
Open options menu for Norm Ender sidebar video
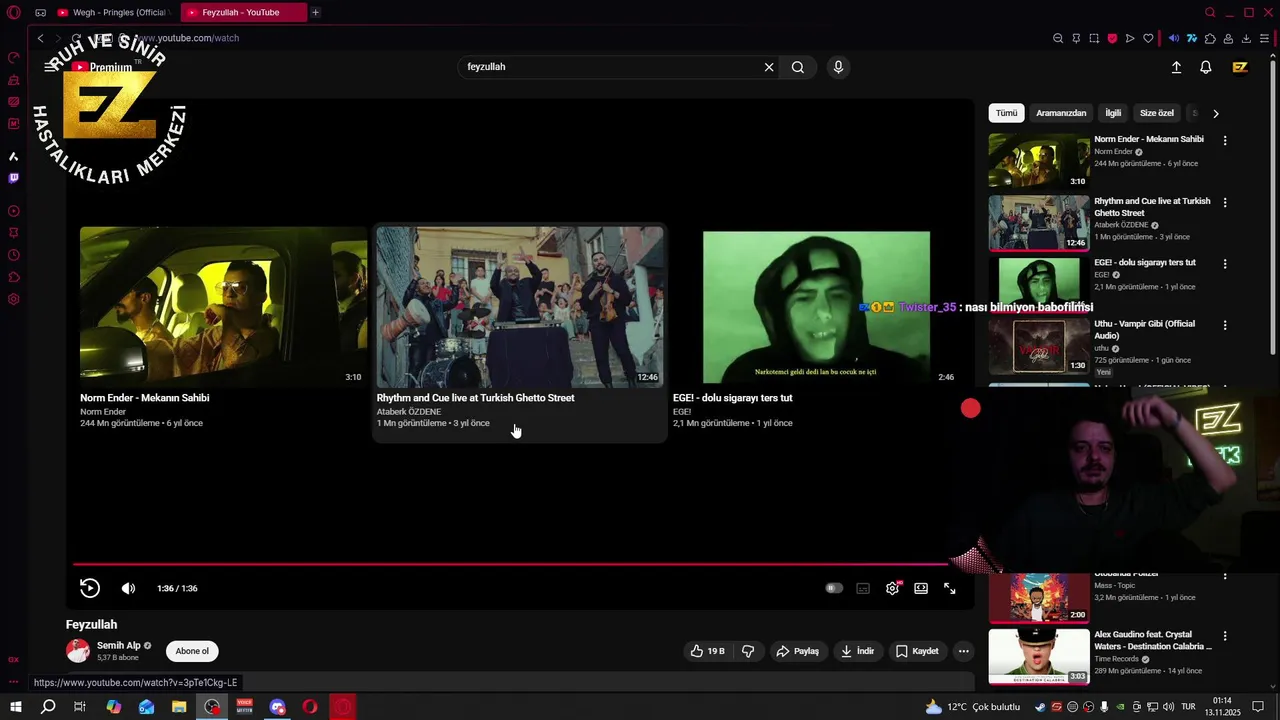1225,141
